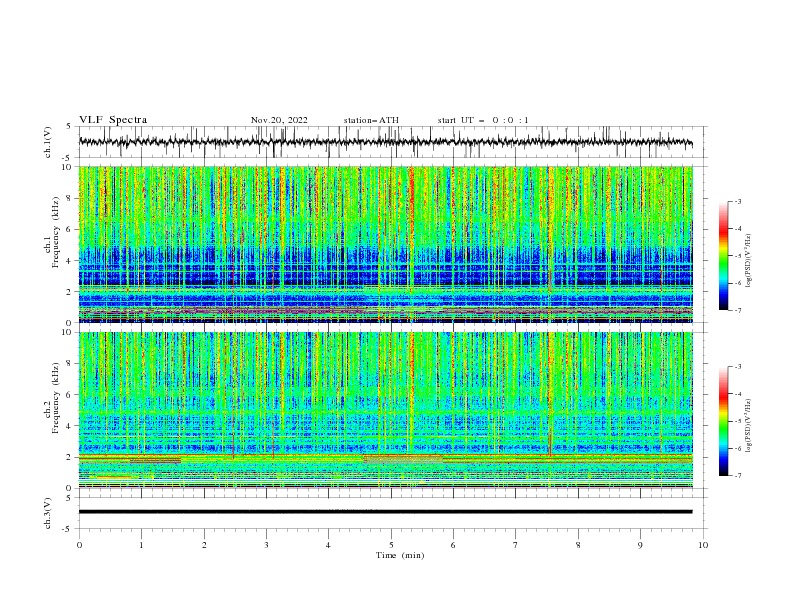Click the "6" kHz tick on ch.1 axis

[70, 229]
